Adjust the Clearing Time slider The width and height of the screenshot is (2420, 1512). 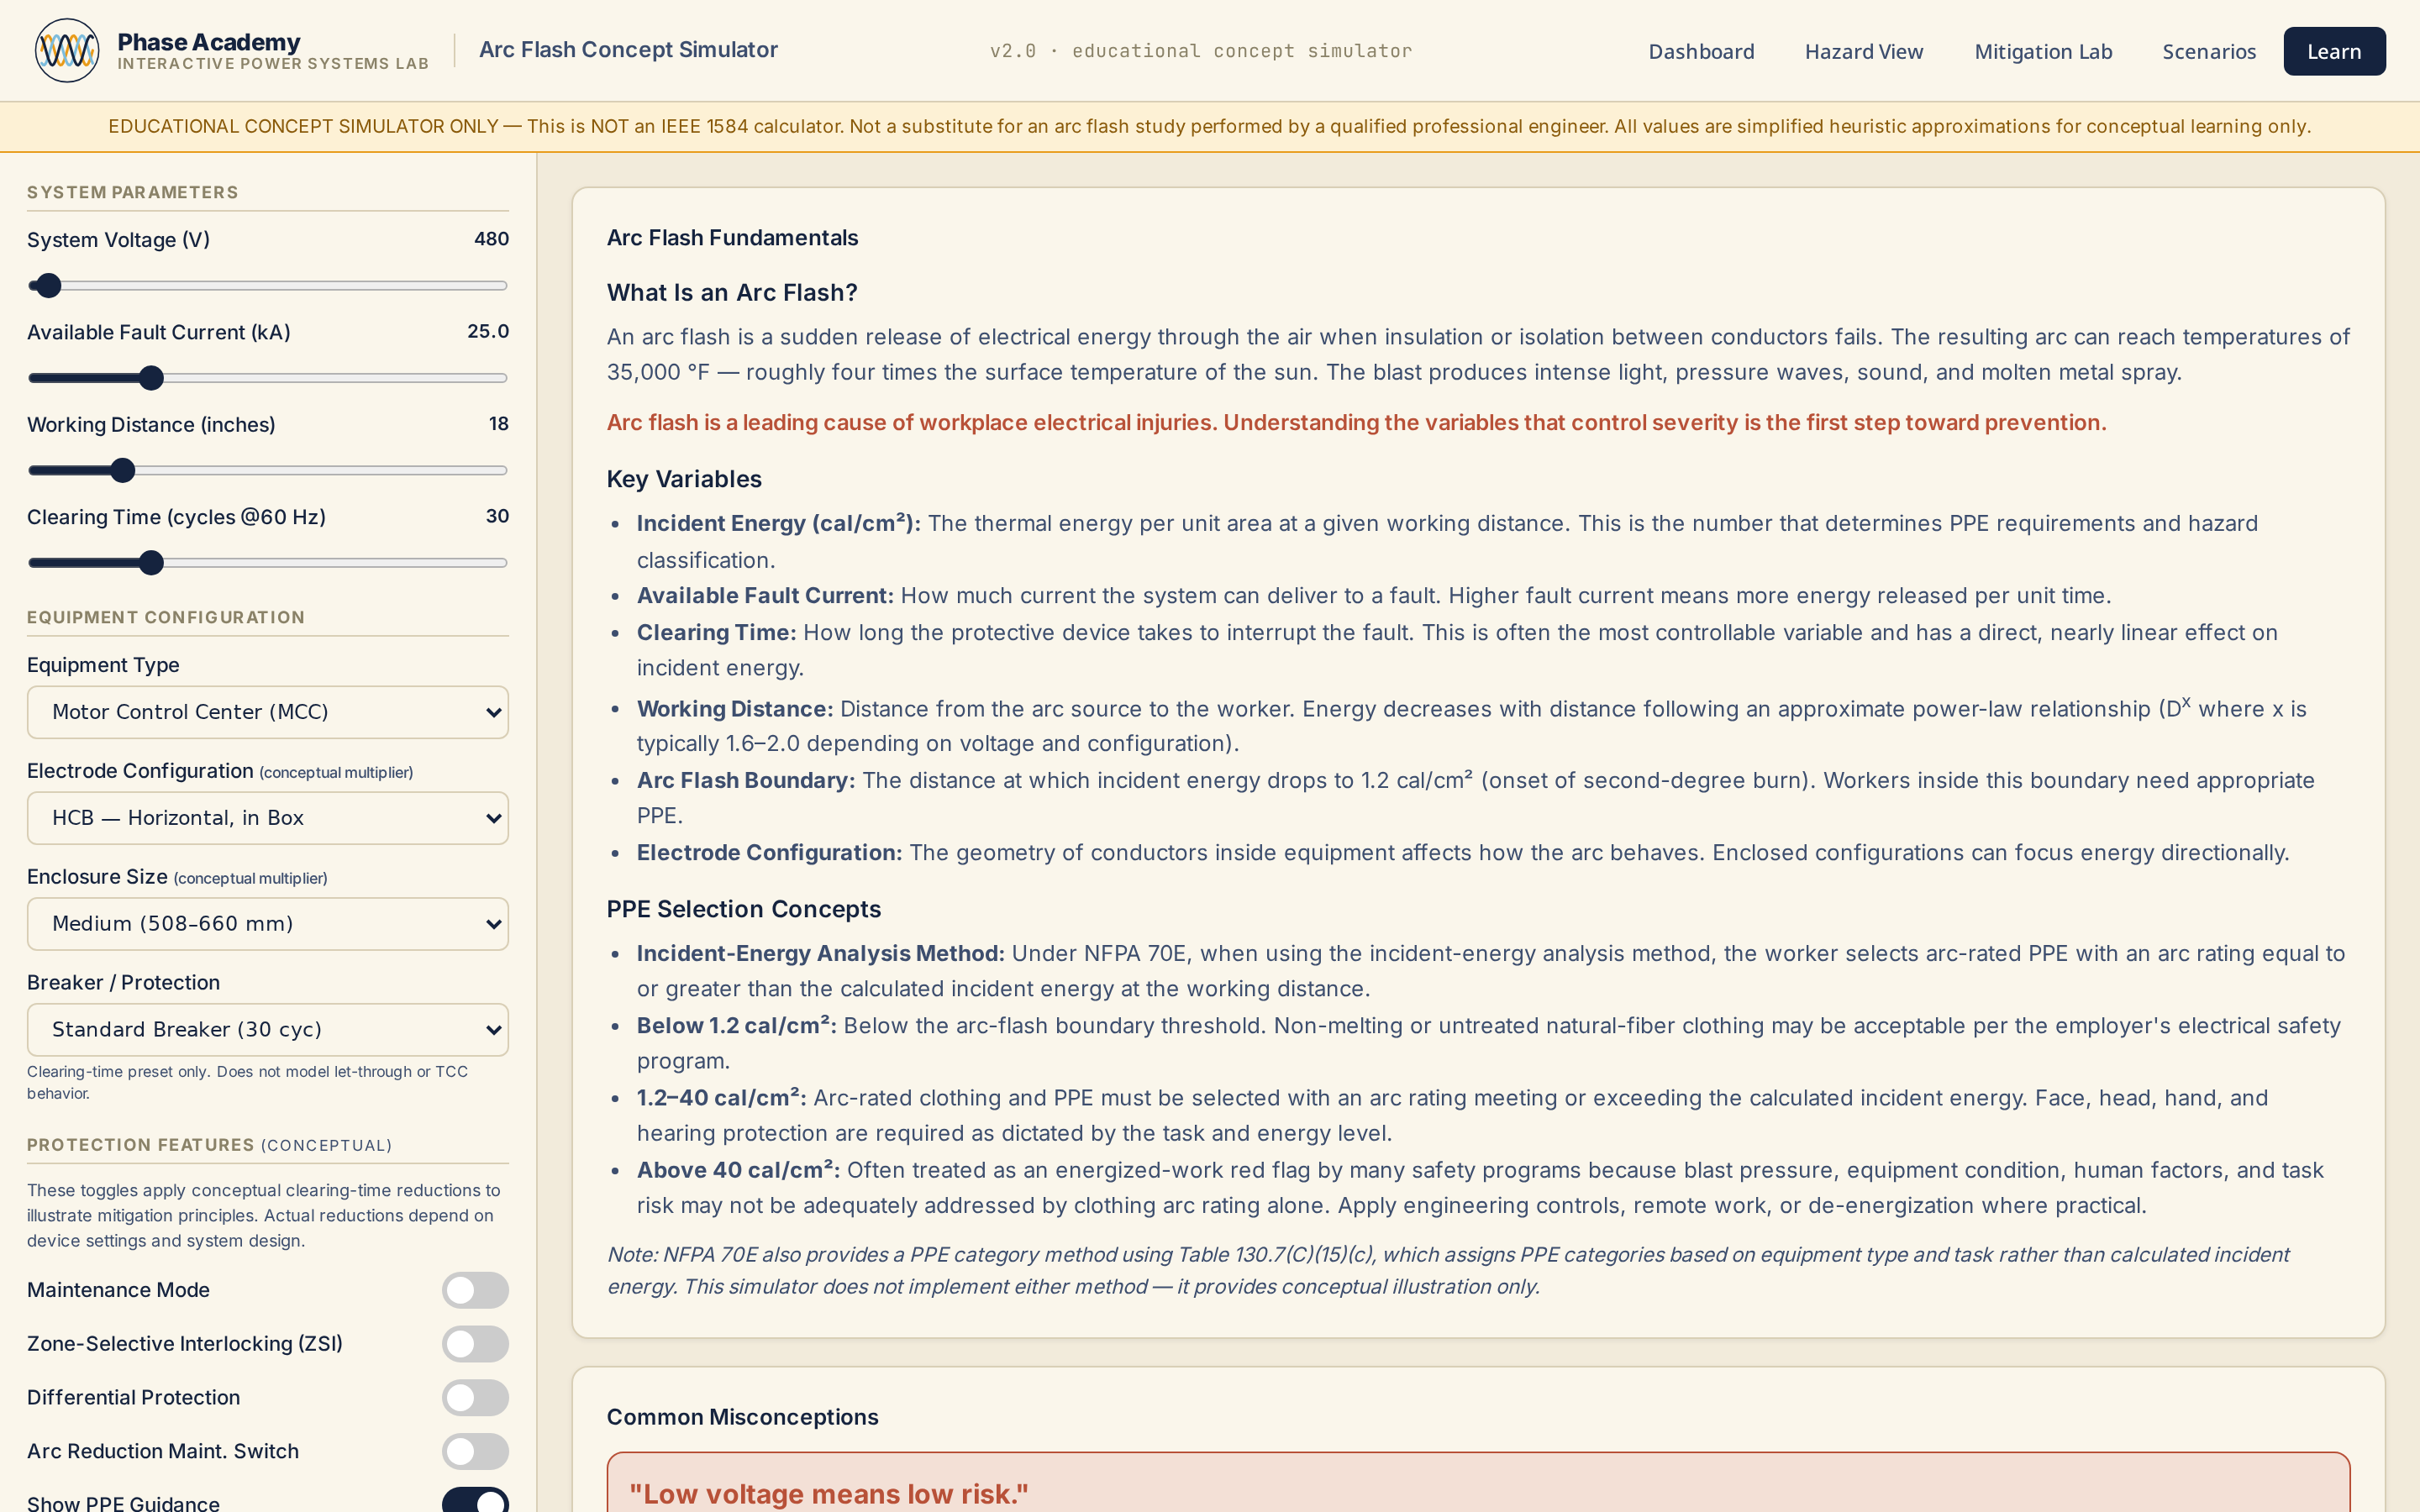tap(268, 563)
